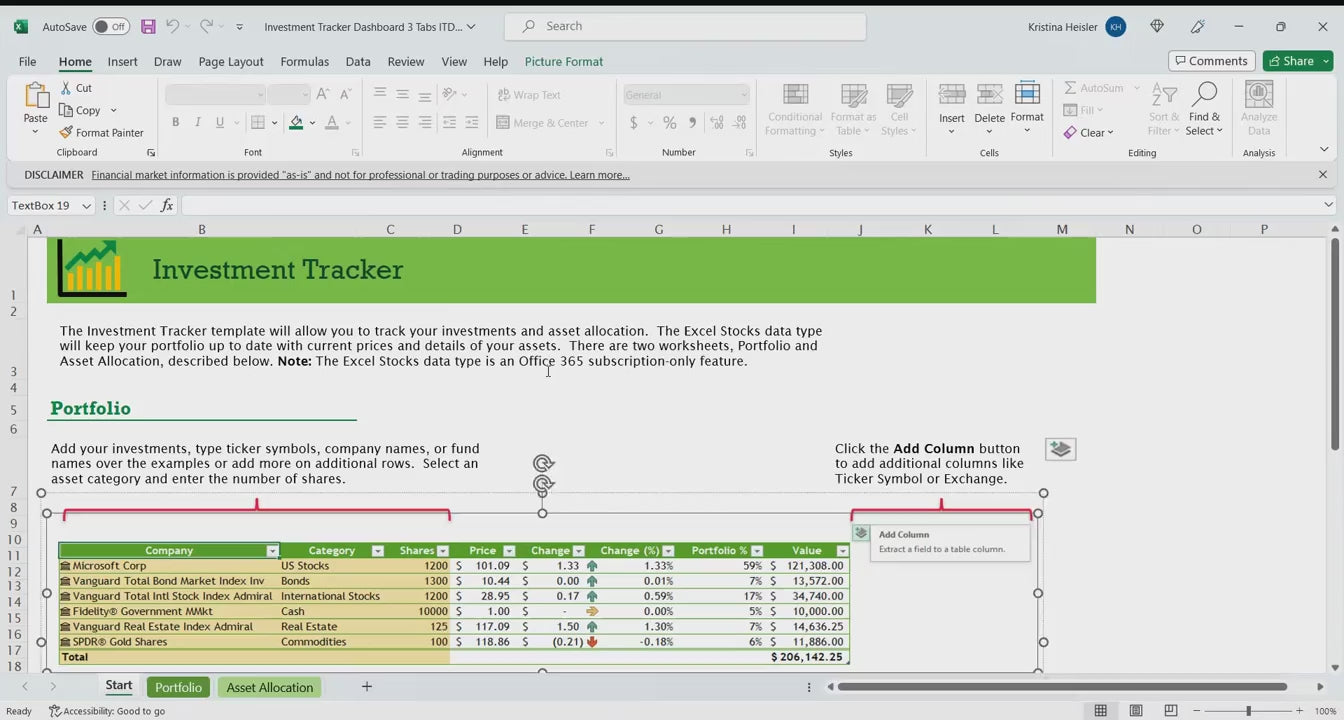Click the AutoSum sigma button
Image resolution: width=1344 pixels, height=720 pixels.
[1094, 88]
